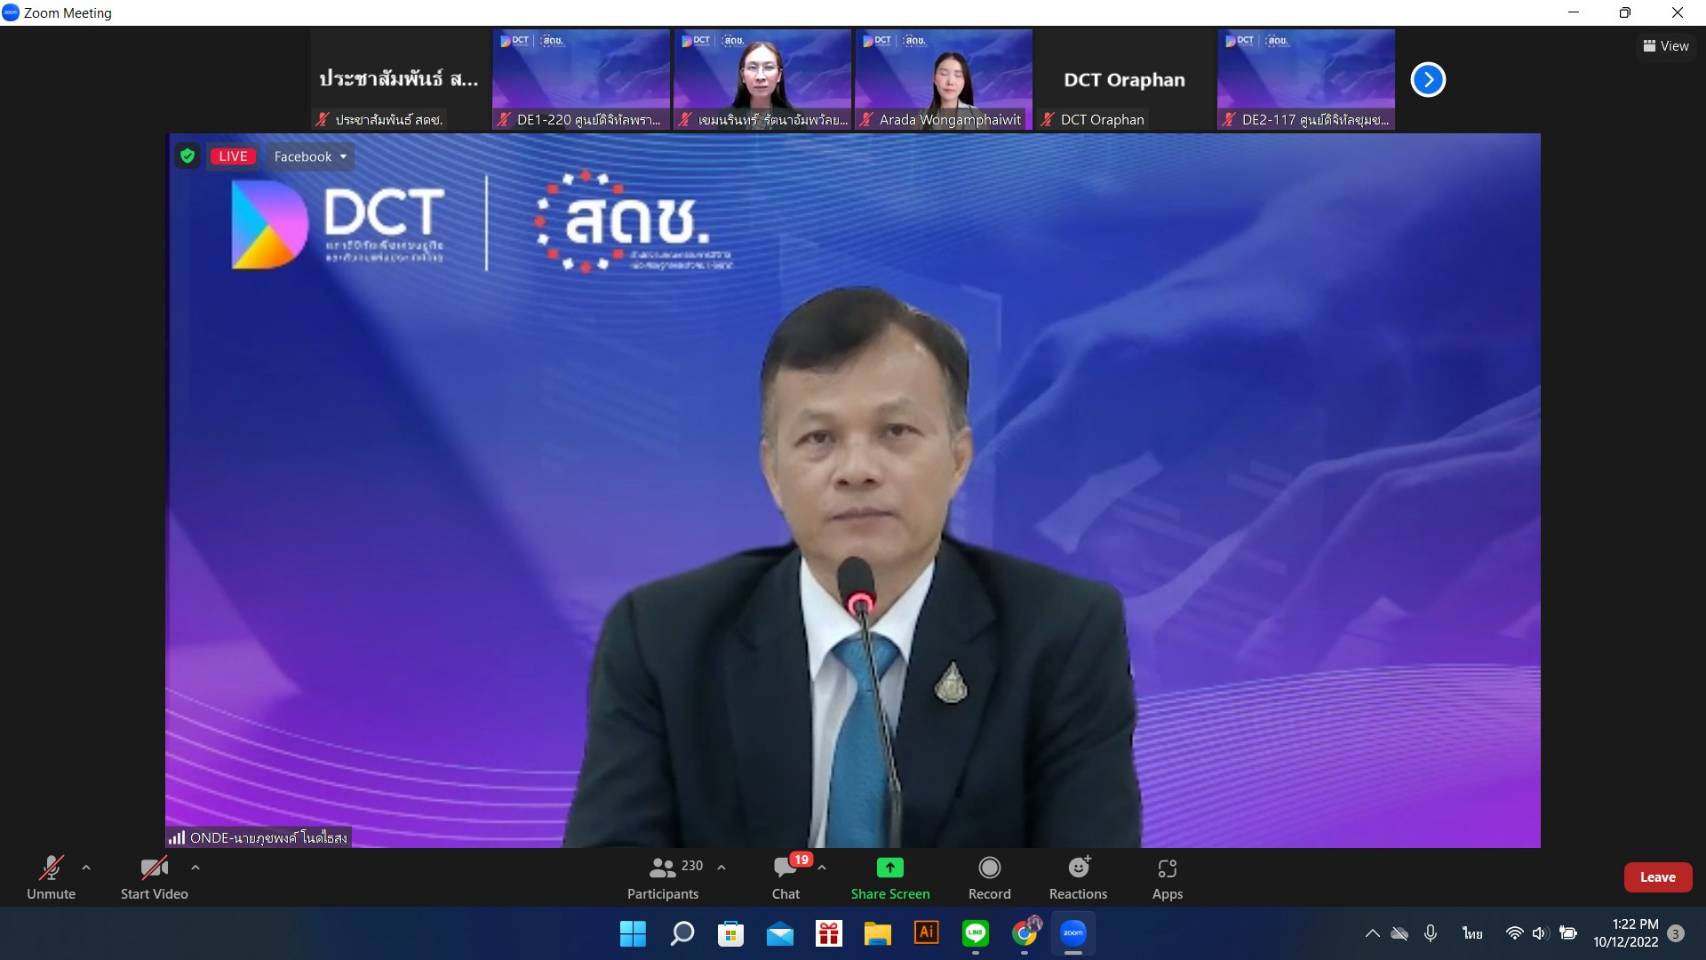Screen dimensions: 1706x960
Task: Toggle Start Video on
Action: [154, 877]
